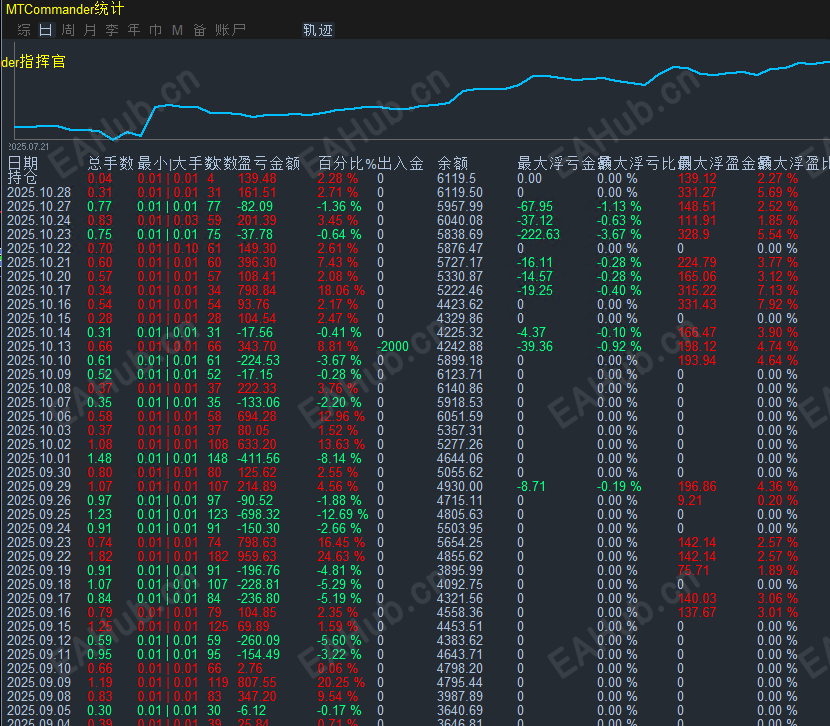Click the 日期 column header
Image resolution: width=830 pixels, height=726 pixels.
pos(23,163)
